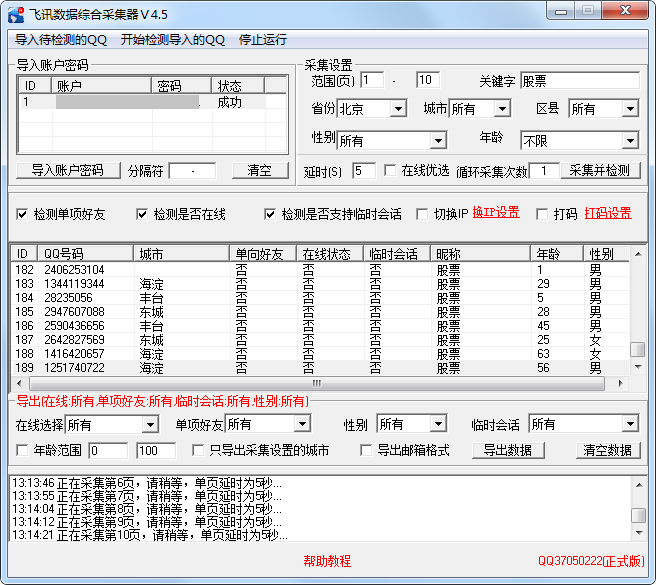This screenshot has height=585, width=656.
Task: Click 停止运行 menu item
Action: click(262, 40)
